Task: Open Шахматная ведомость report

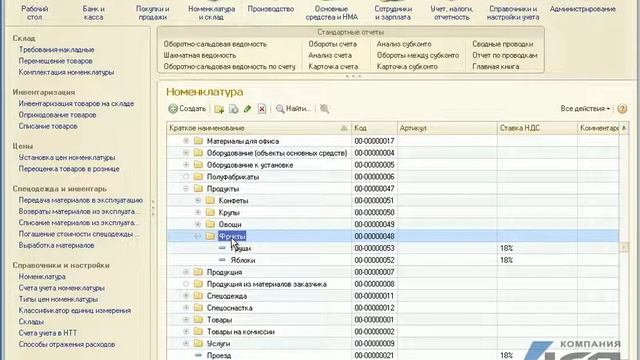Action: pyautogui.click(x=200, y=55)
